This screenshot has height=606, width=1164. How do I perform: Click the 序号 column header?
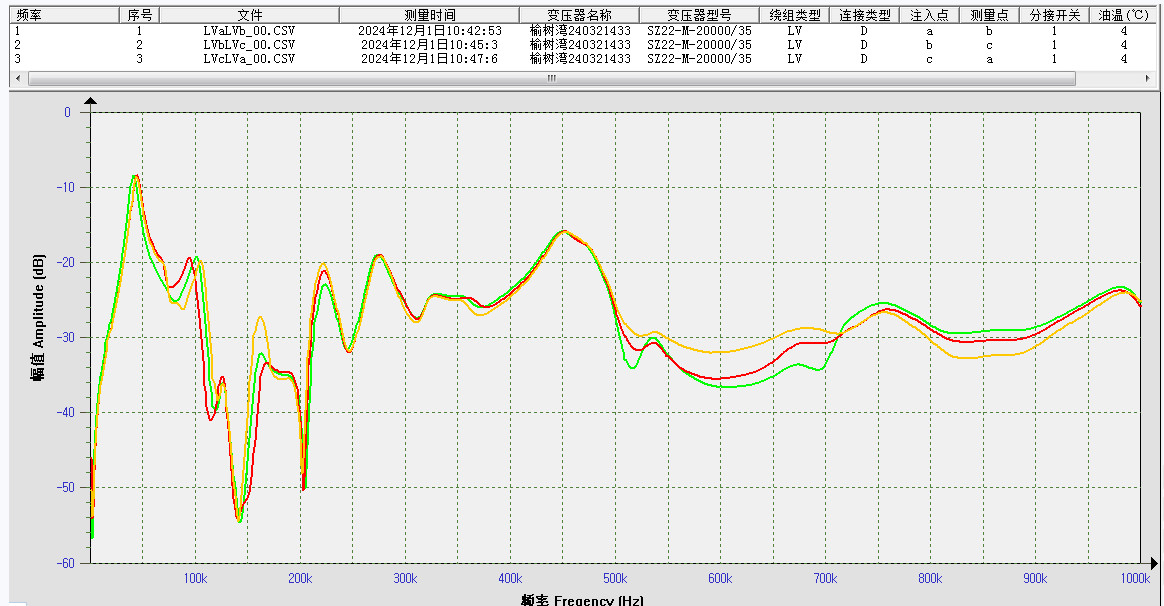139,16
